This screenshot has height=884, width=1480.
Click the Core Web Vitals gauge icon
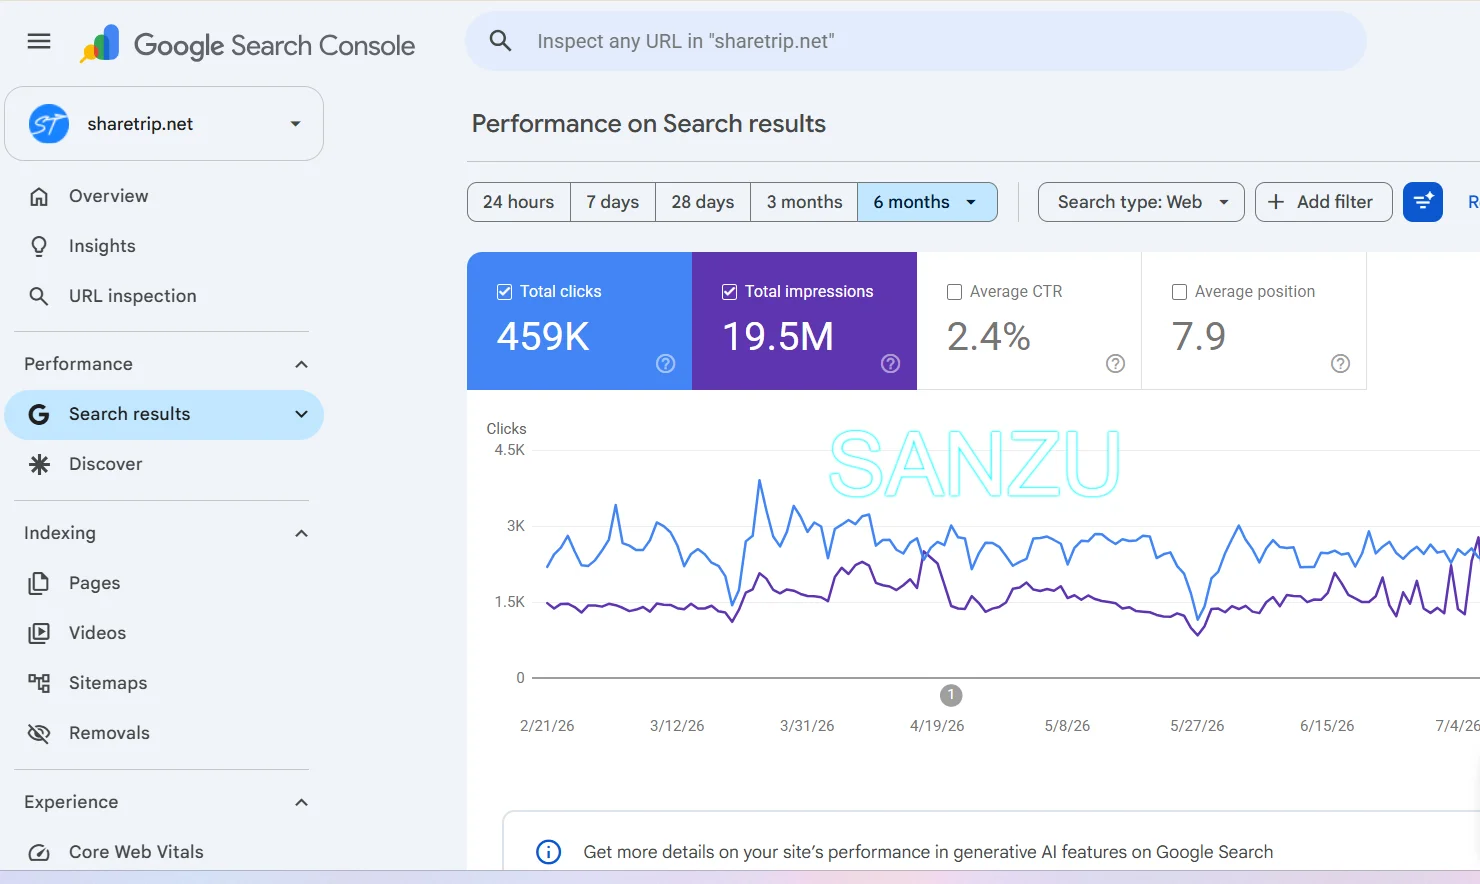click(39, 852)
